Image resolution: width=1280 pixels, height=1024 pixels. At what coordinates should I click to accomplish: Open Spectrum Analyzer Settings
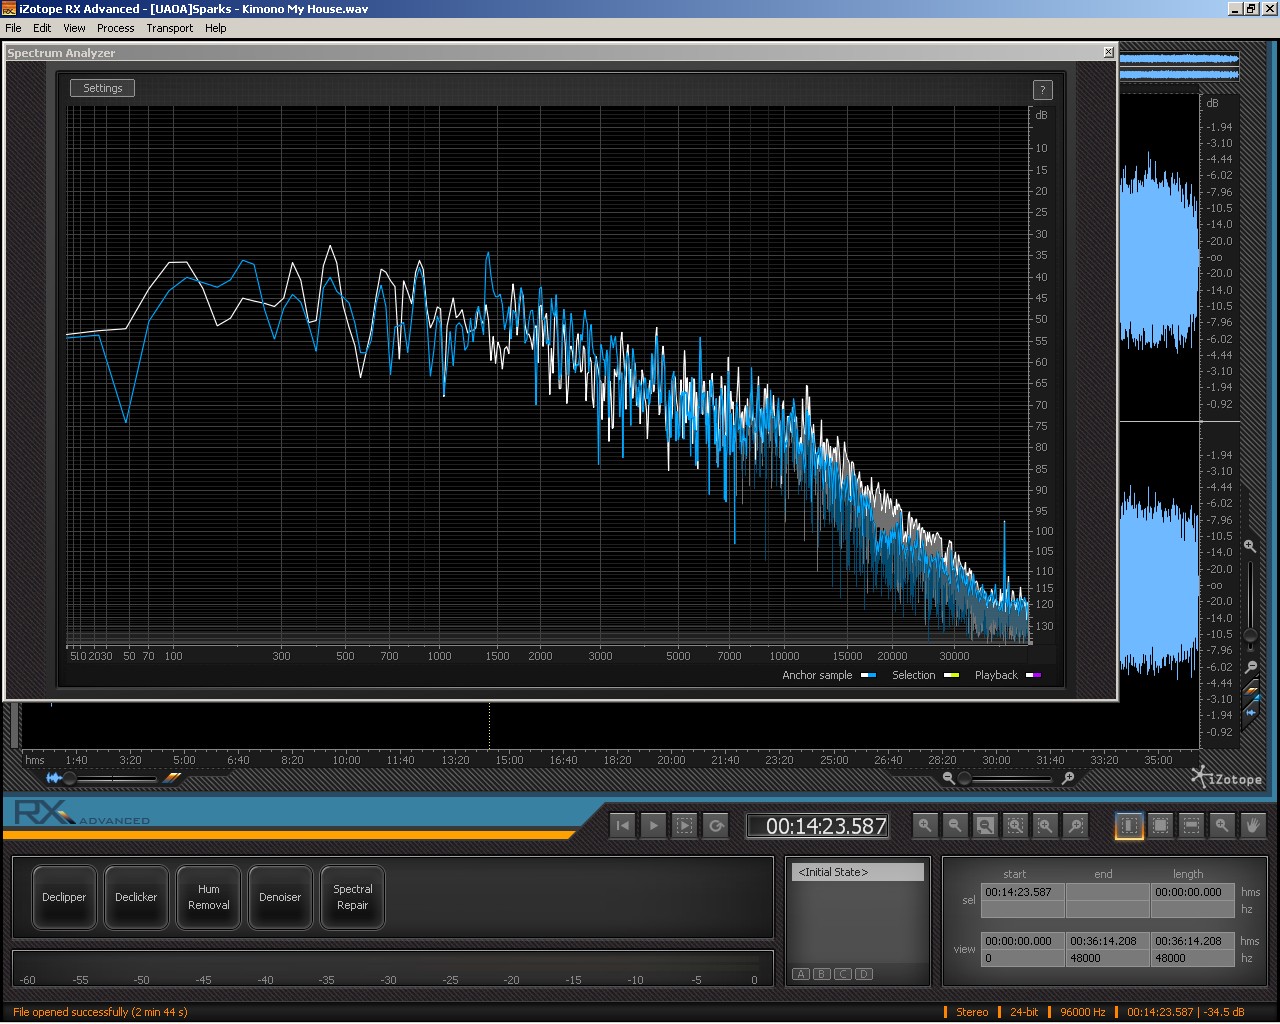coord(102,88)
